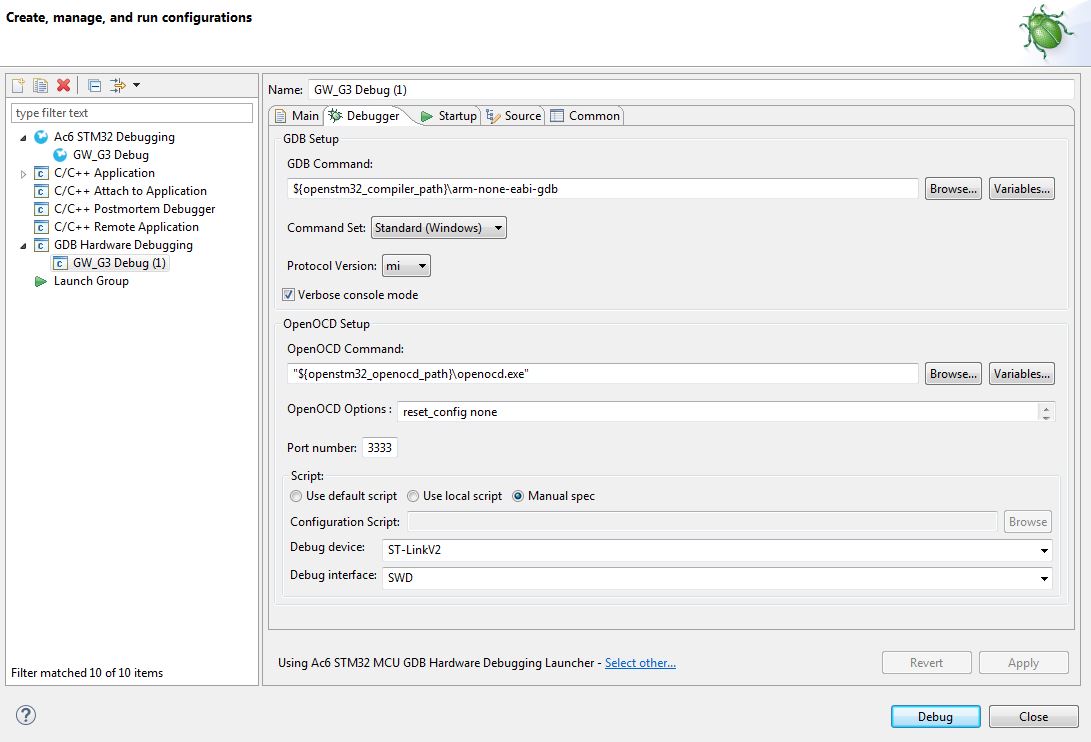
Task: Select GW_G3 Debug under Ac6 STM32 Debugging
Action: (110, 155)
